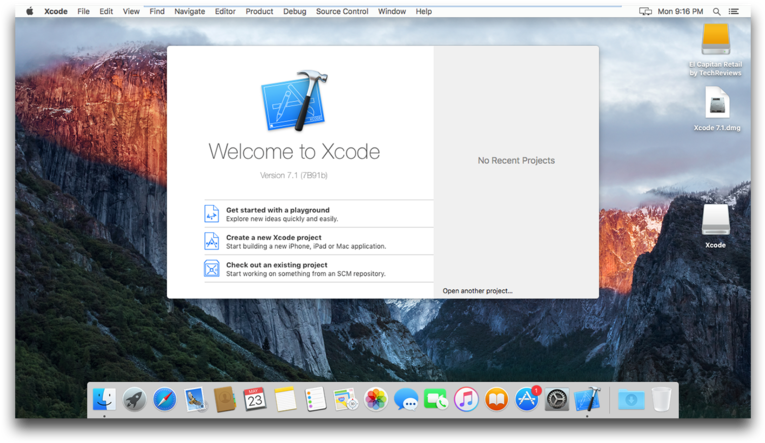This screenshot has width=765, height=443.
Task: Open the Find menu
Action: (x=157, y=11)
